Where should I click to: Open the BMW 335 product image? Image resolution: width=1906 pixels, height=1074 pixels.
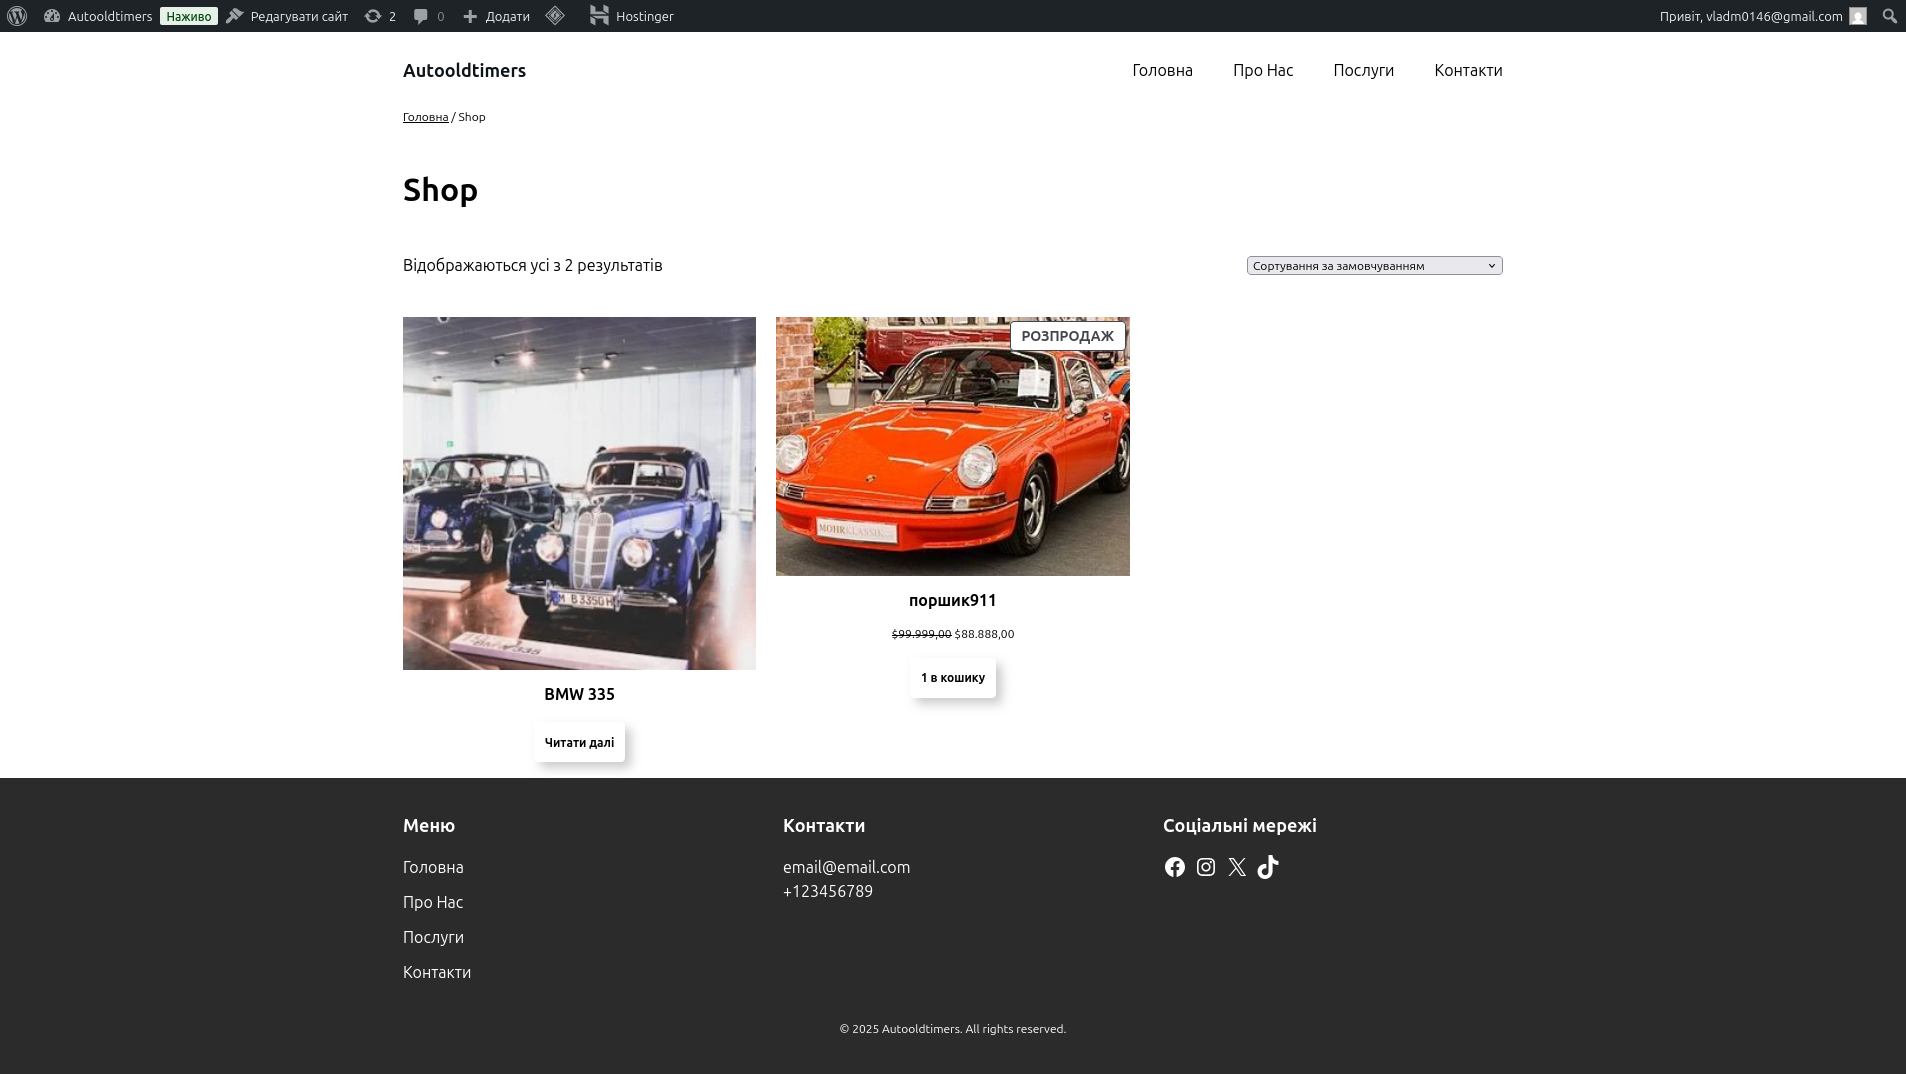(x=579, y=493)
